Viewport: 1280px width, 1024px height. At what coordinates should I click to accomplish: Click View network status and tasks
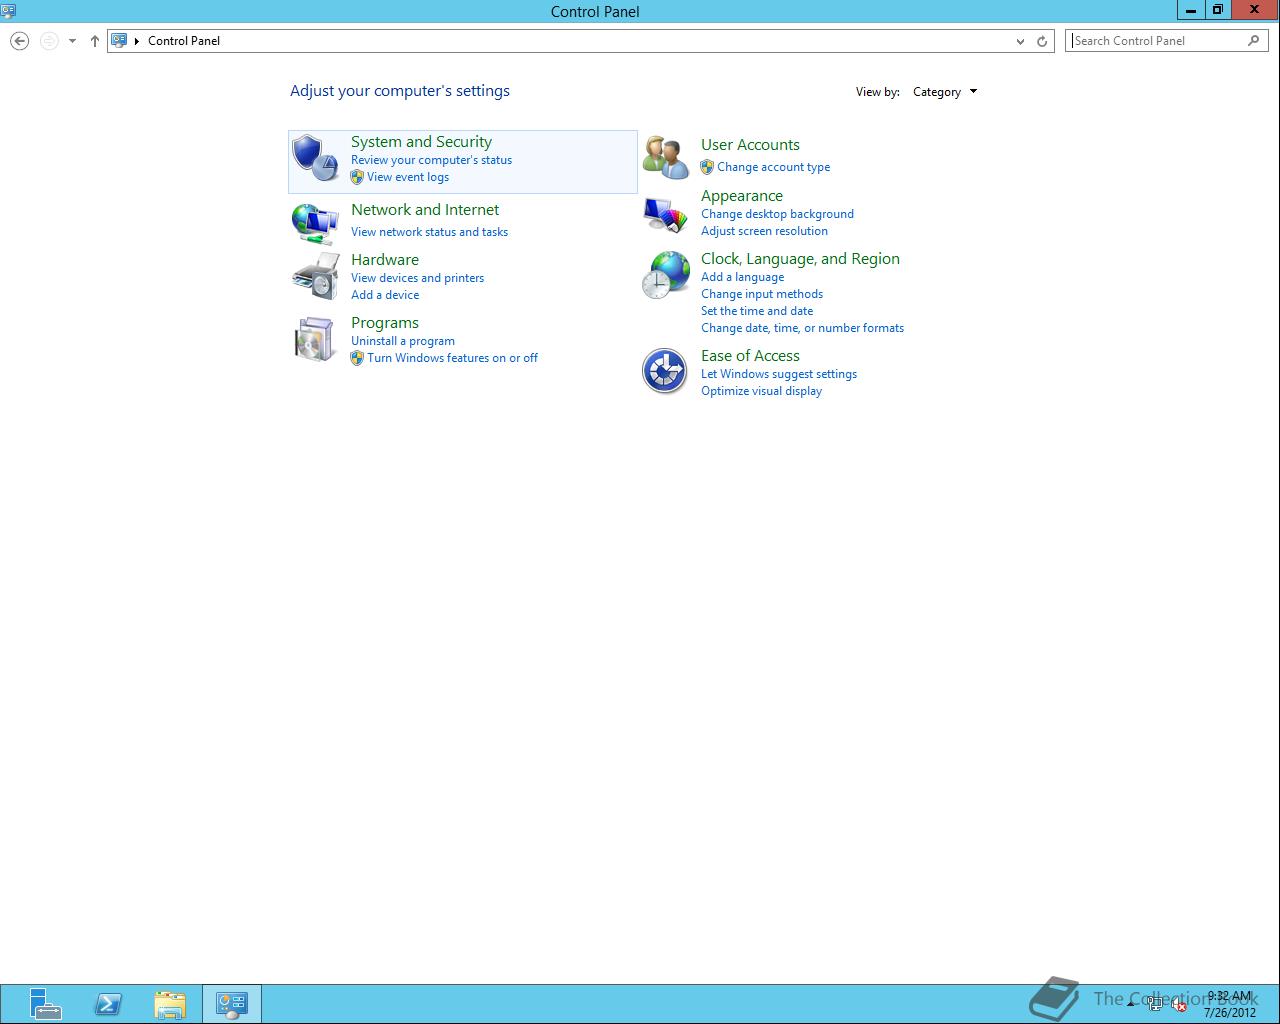point(429,232)
